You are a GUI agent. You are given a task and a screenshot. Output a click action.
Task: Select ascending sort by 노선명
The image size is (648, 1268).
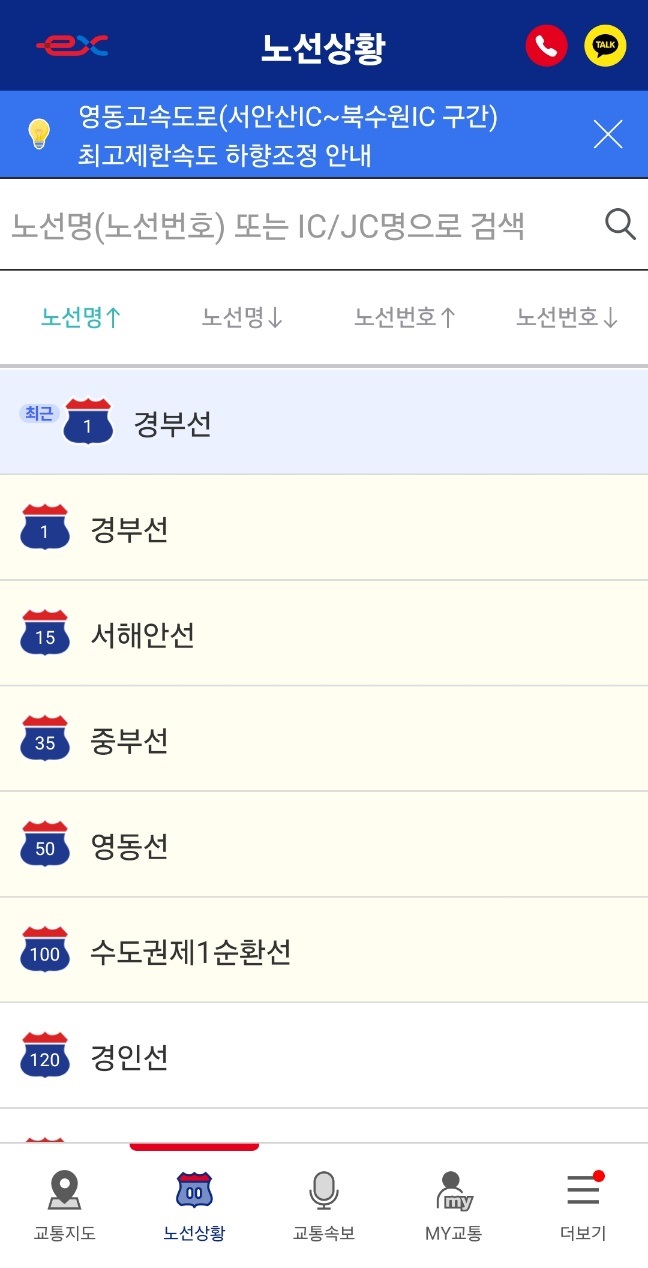tap(81, 316)
